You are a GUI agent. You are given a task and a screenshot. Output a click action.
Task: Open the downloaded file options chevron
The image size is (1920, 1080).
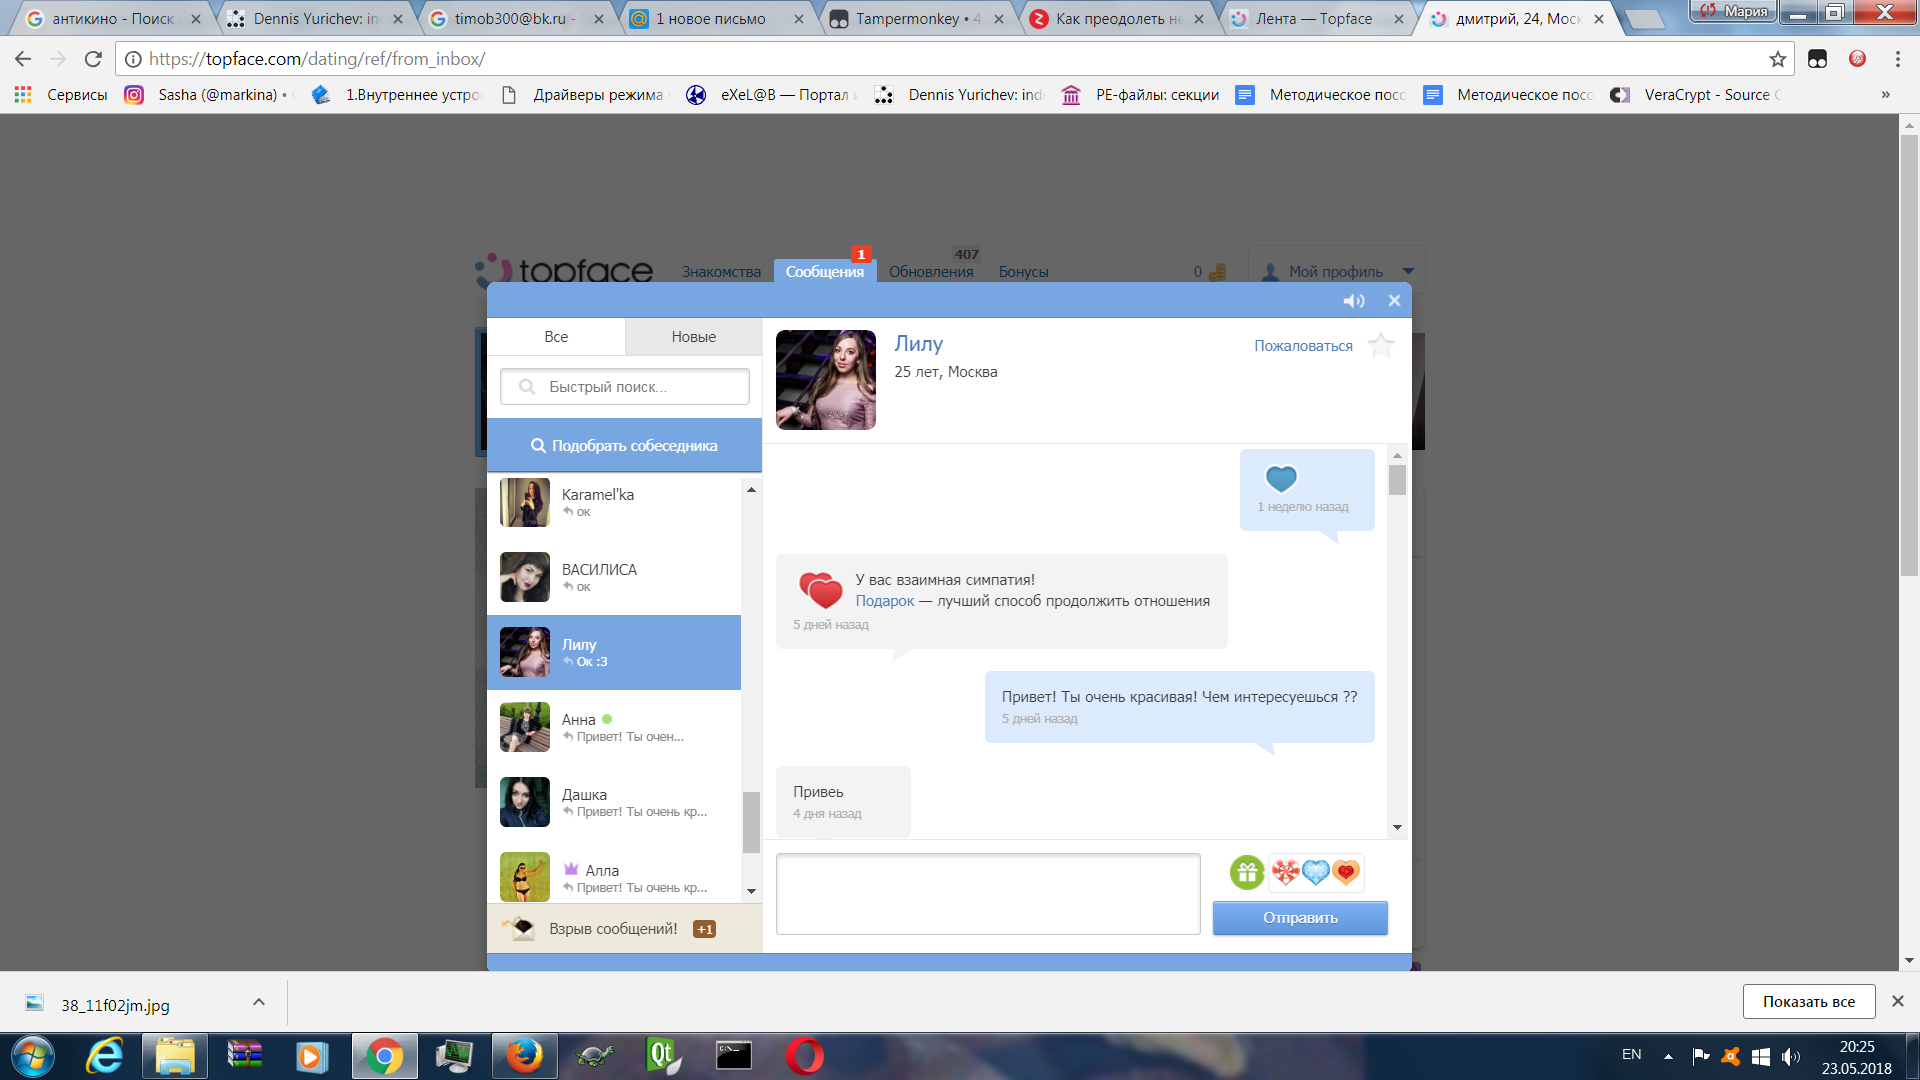click(259, 1002)
